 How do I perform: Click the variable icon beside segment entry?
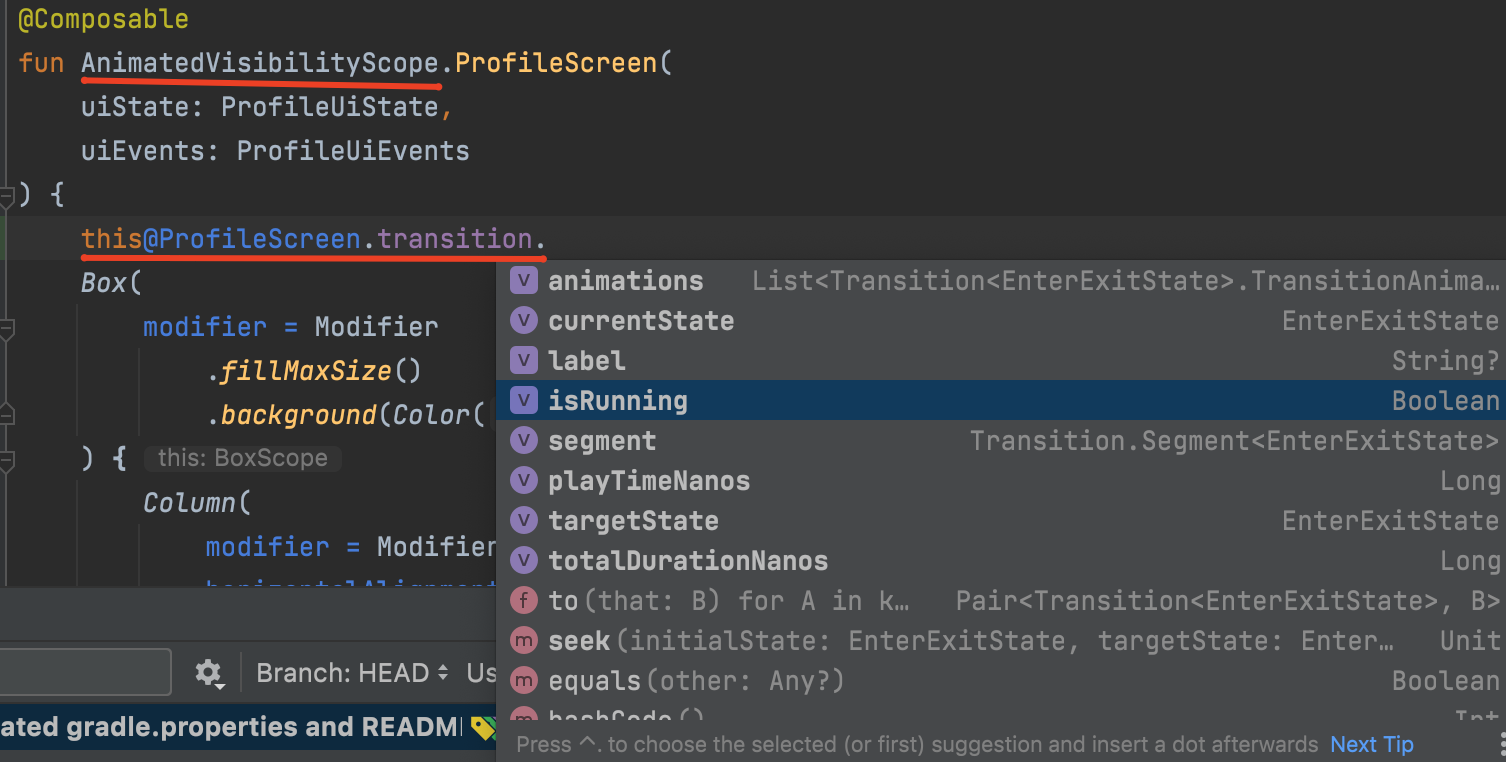(523, 440)
